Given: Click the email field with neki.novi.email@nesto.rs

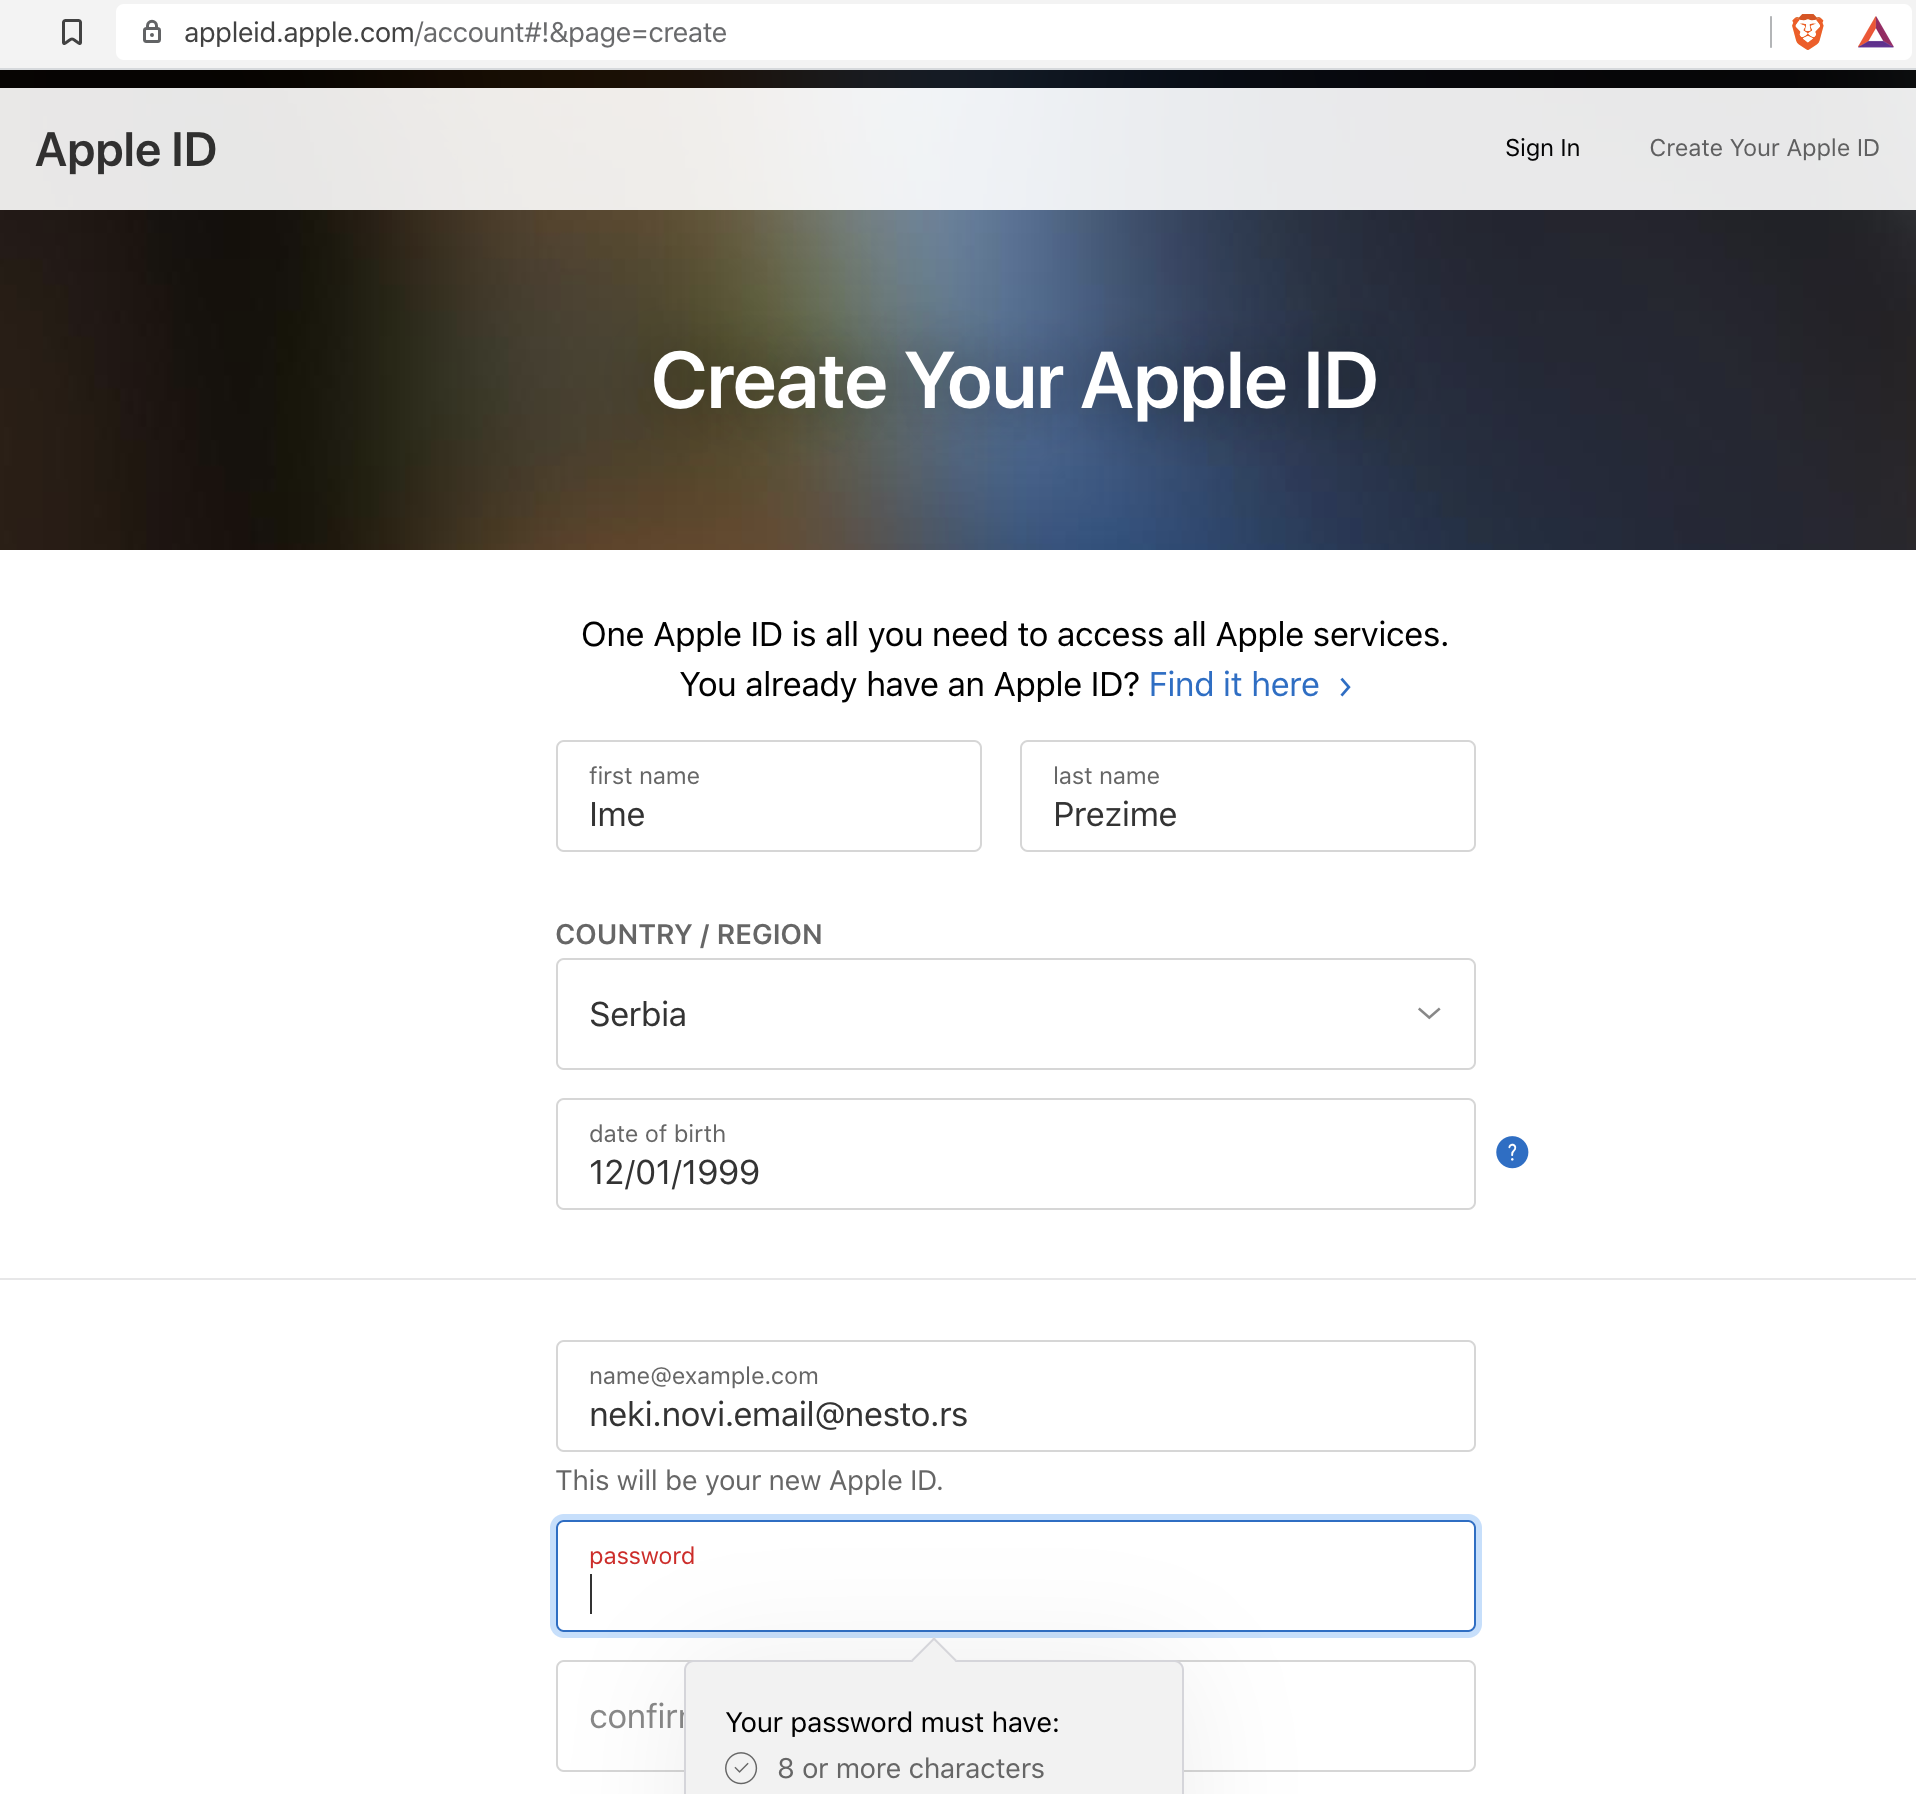Looking at the screenshot, I should [1015, 1396].
